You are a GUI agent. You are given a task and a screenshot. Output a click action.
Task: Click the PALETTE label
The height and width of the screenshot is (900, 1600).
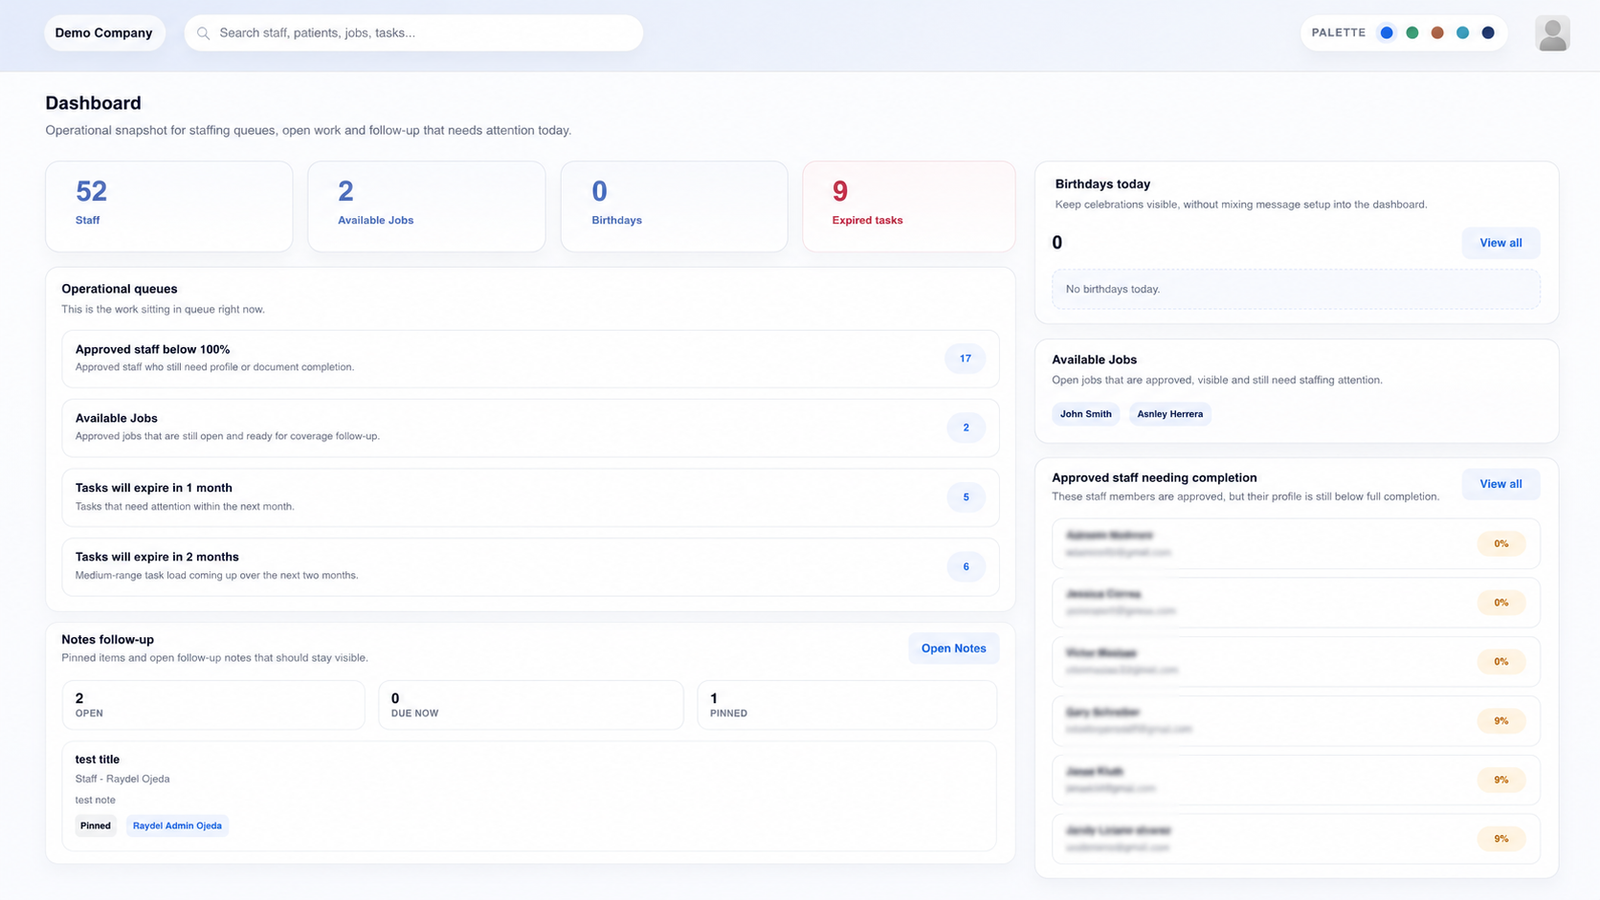[1338, 33]
